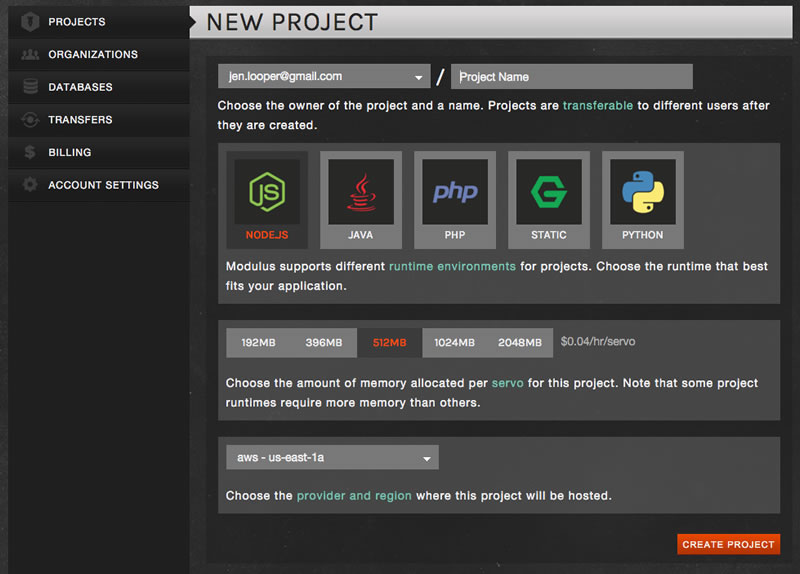Follow the servo link
This screenshot has height=574, width=800.
(508, 383)
